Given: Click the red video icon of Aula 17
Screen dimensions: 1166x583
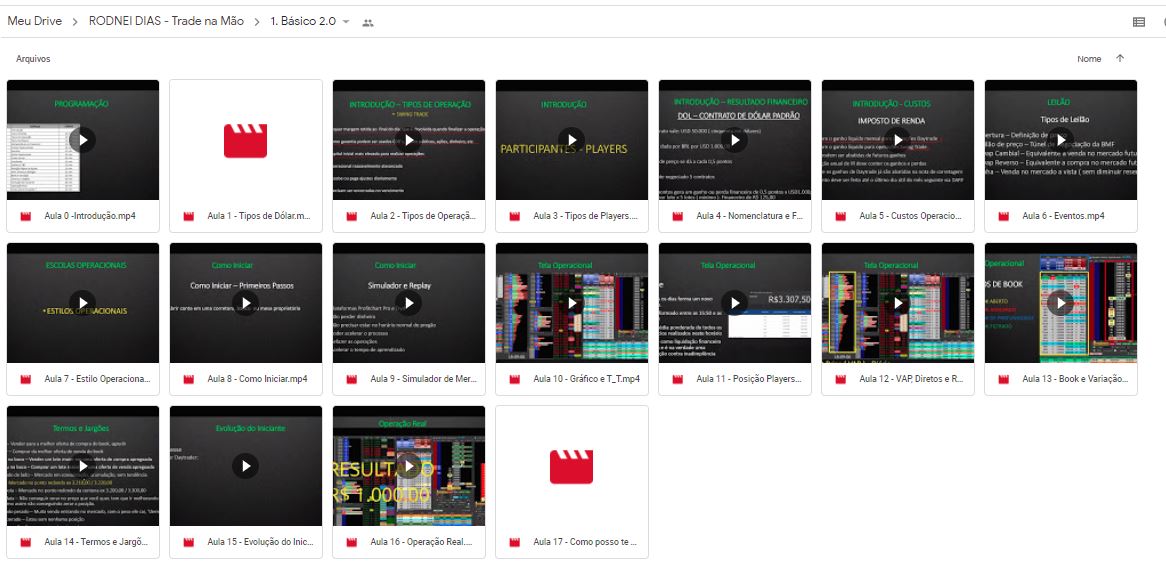Looking at the screenshot, I should (x=571, y=466).
